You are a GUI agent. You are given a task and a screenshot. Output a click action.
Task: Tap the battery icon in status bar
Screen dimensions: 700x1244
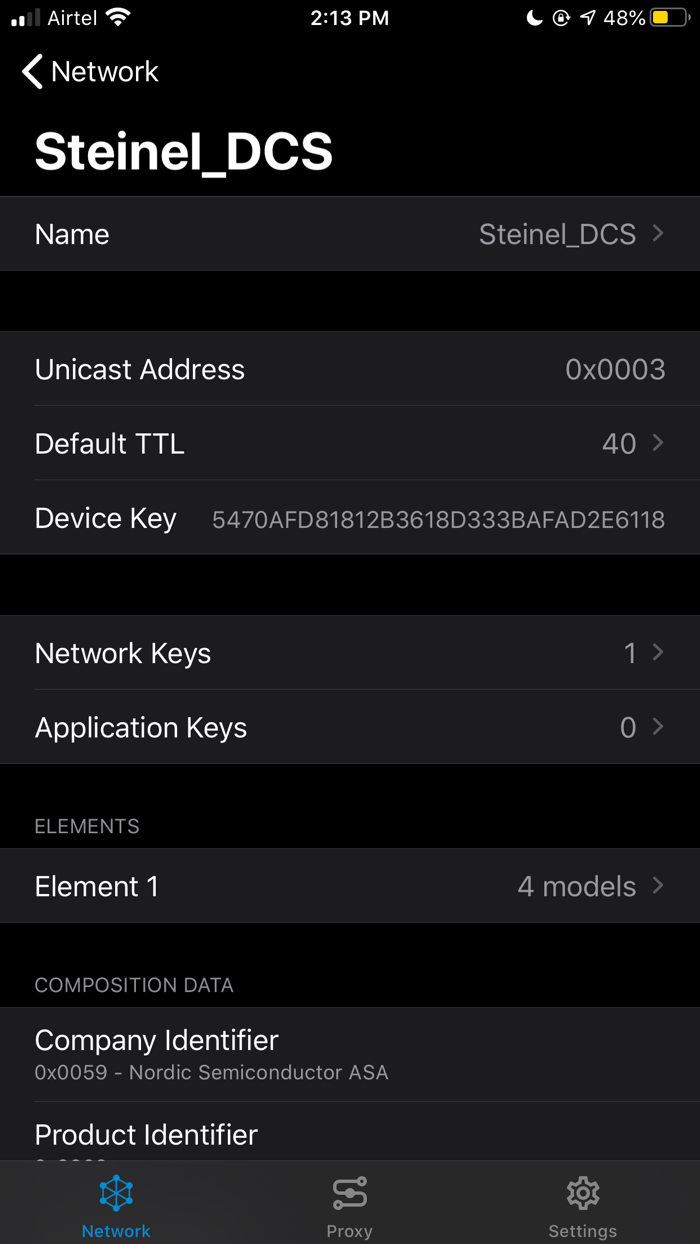(669, 18)
